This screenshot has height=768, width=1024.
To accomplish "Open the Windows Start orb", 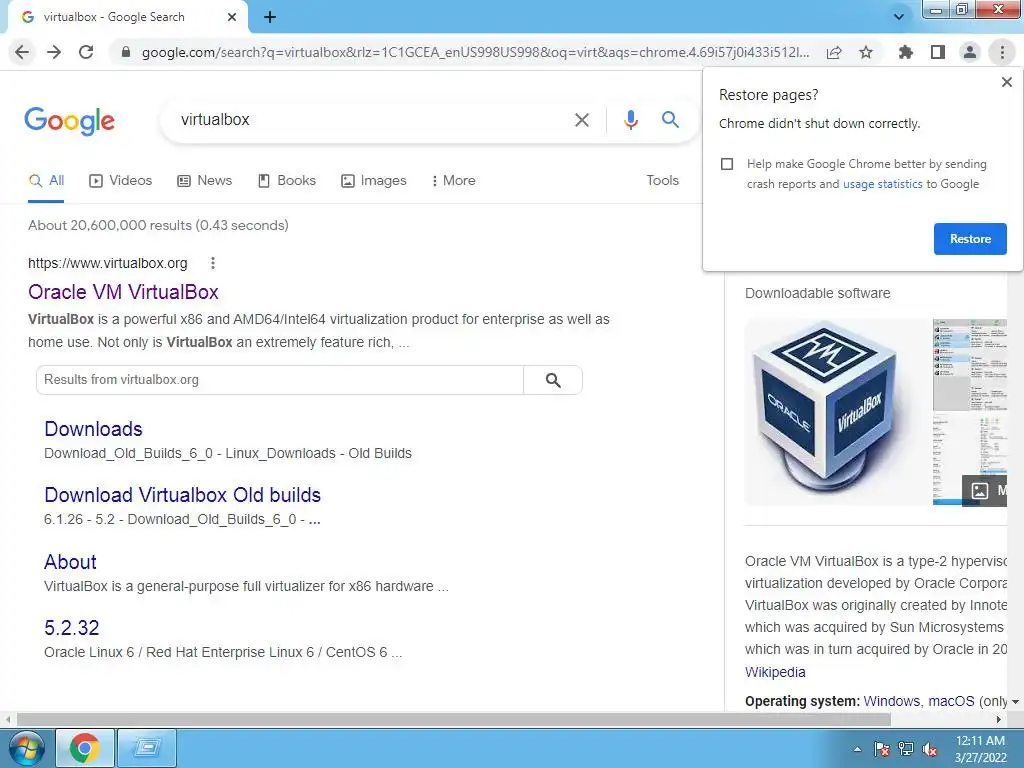I will pos(26,748).
